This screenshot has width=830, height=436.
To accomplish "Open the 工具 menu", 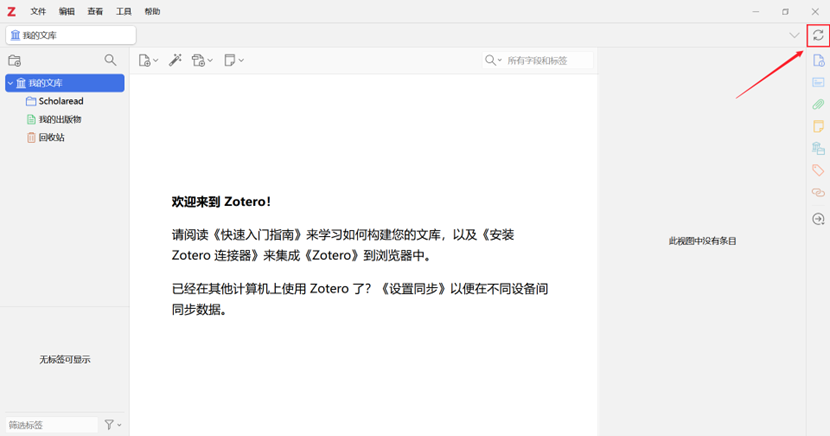I will [124, 12].
